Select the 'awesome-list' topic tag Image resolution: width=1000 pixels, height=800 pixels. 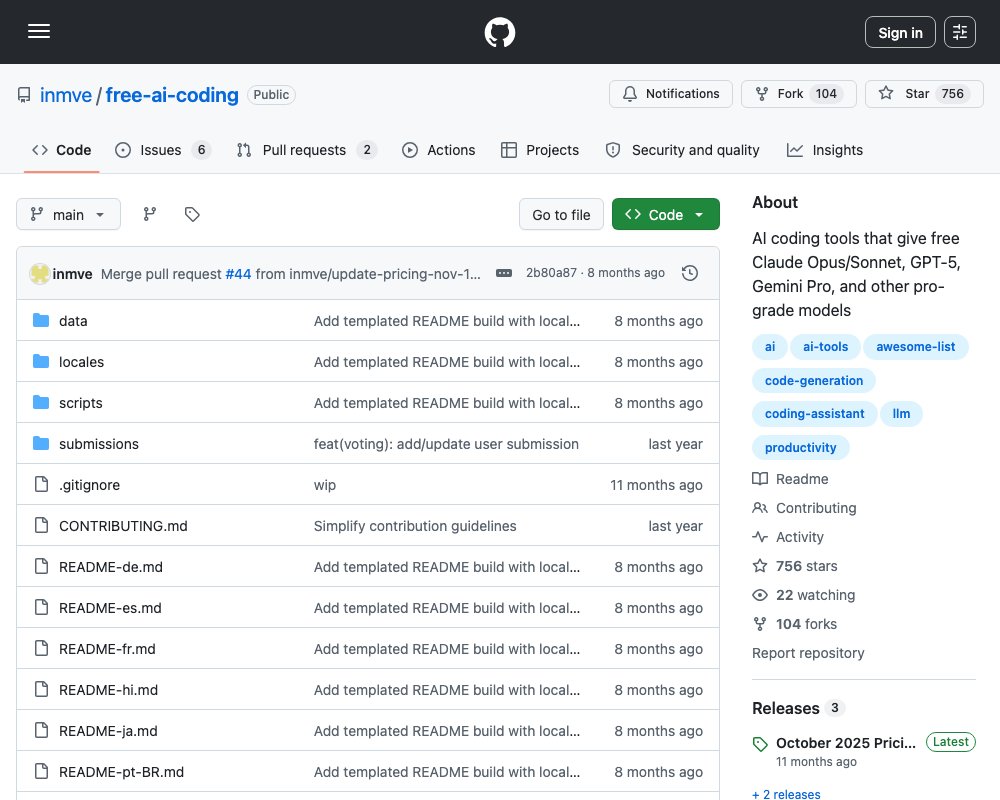pyautogui.click(x=915, y=346)
